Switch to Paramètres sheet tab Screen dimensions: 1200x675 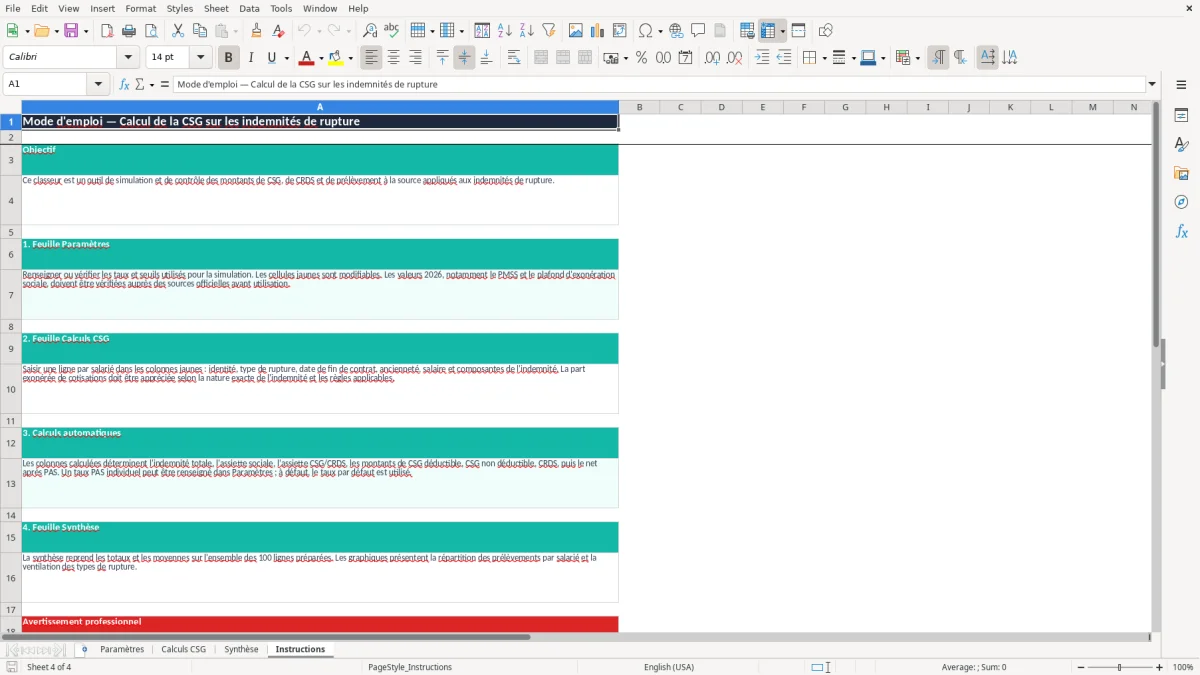[122, 649]
